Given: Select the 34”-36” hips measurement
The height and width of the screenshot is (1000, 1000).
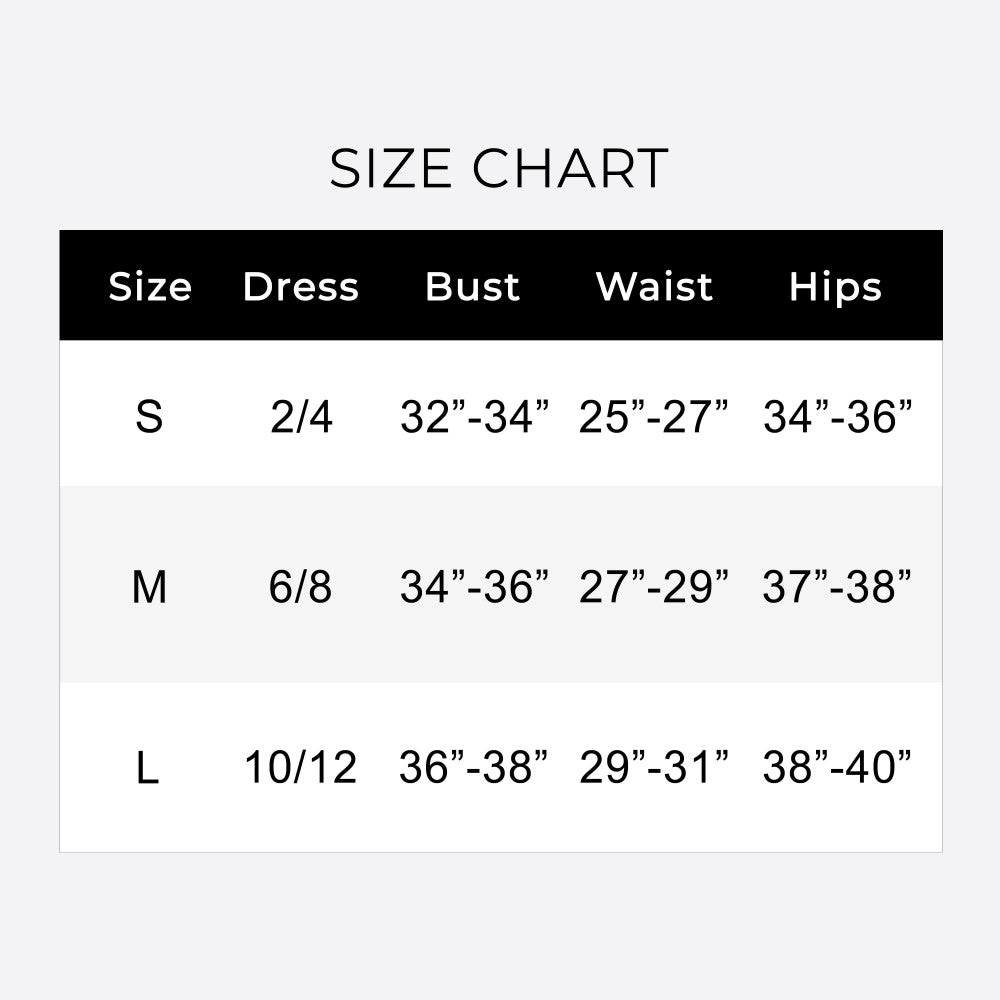Looking at the screenshot, I should click(838, 417).
